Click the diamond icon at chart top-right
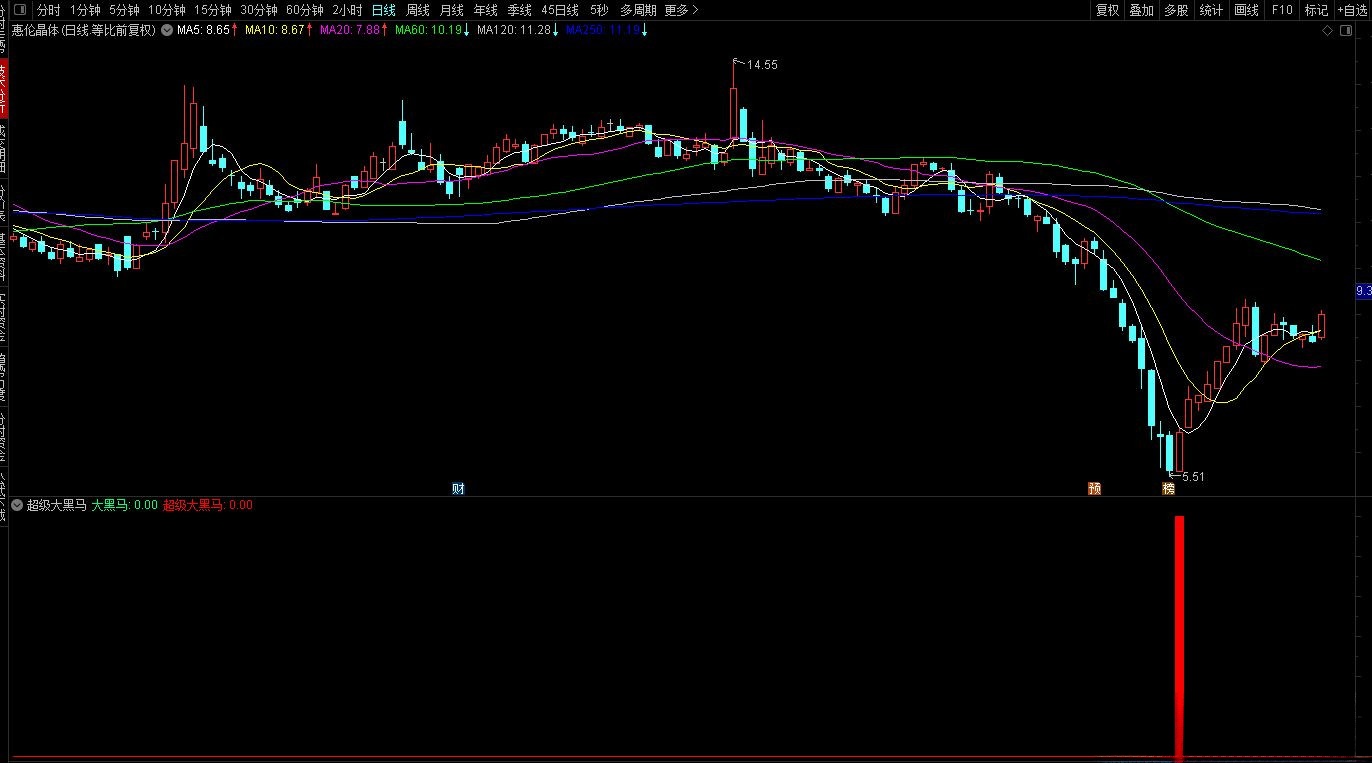 1327,31
